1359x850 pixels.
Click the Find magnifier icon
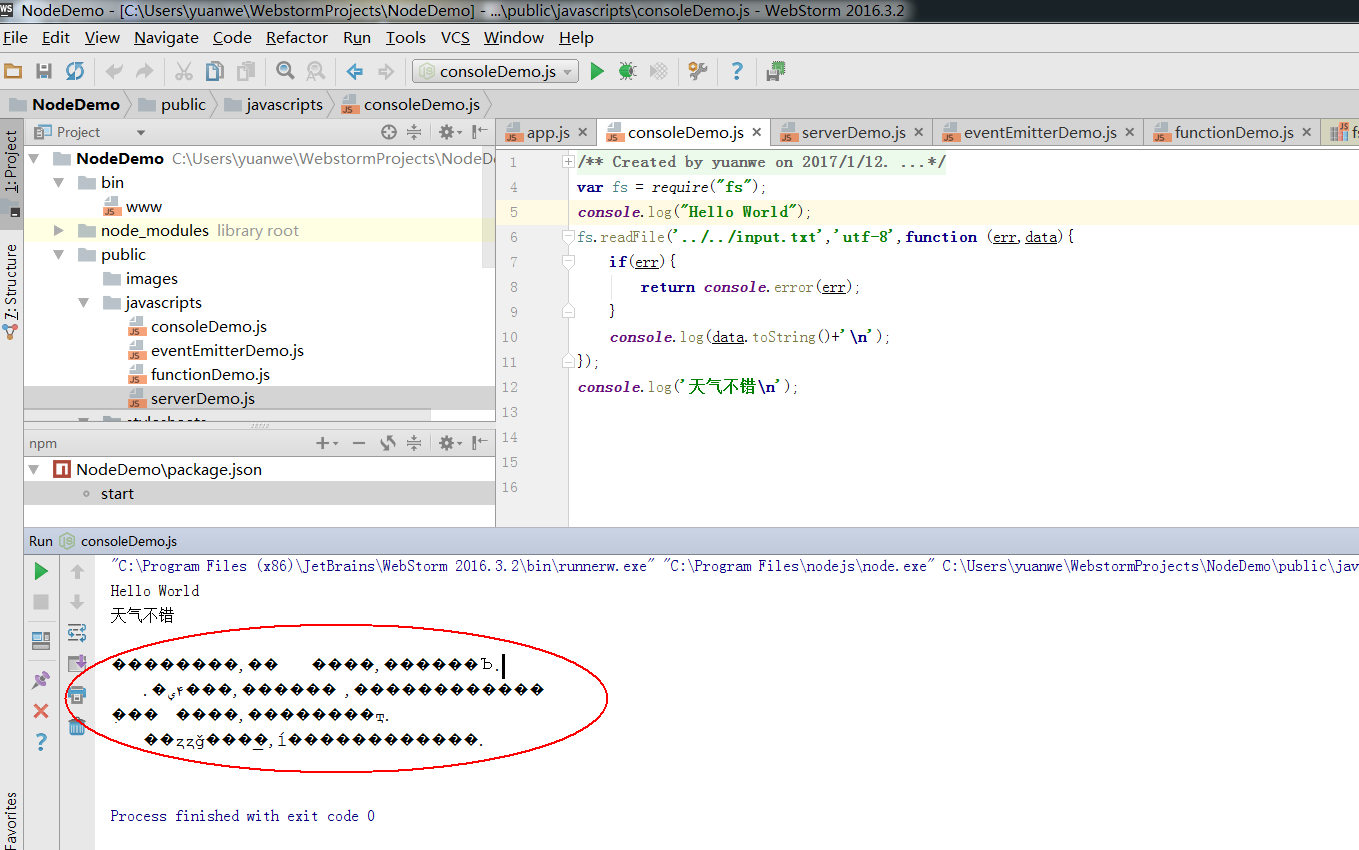click(x=285, y=71)
